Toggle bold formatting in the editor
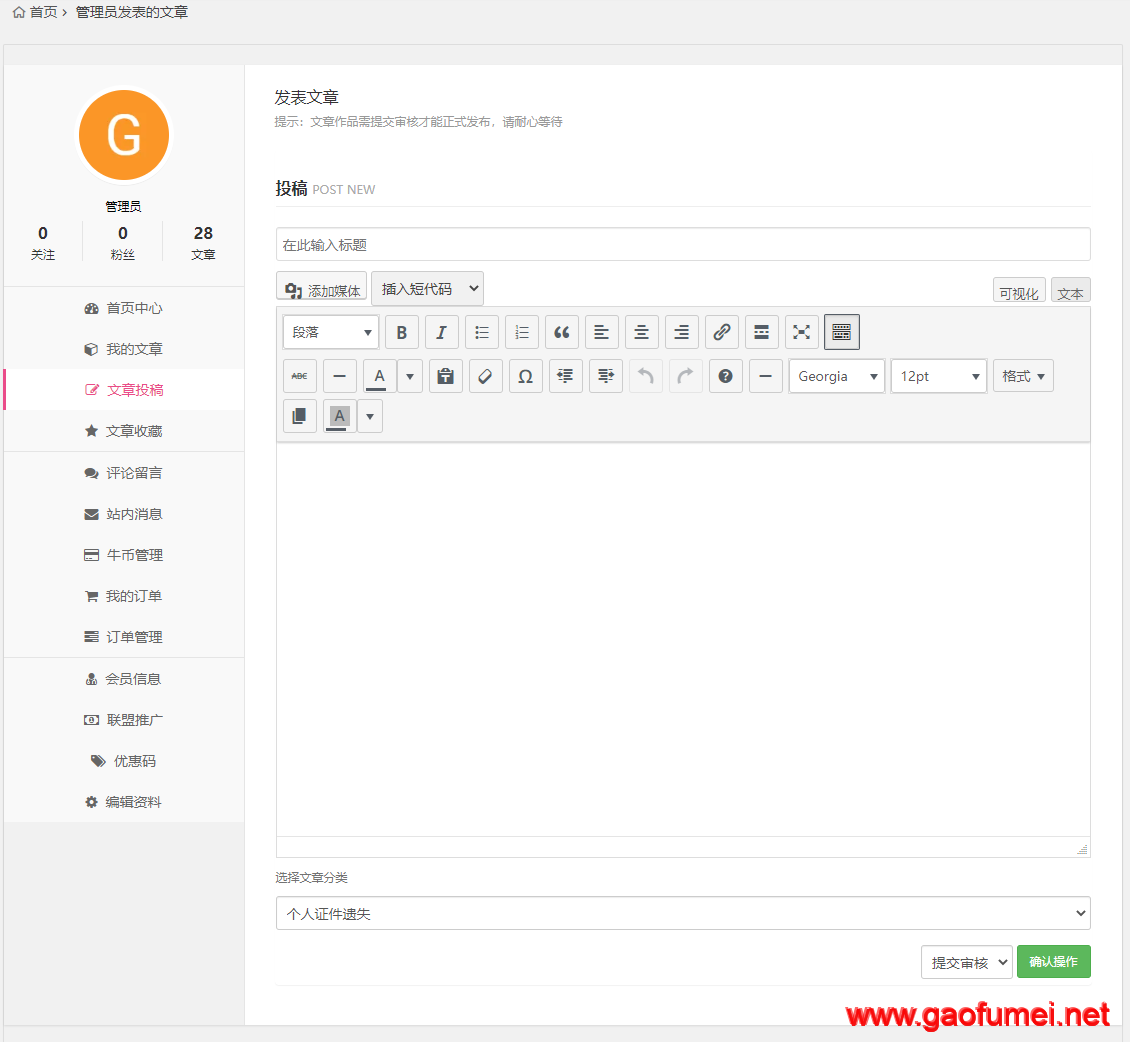This screenshot has width=1130, height=1042. tap(402, 332)
